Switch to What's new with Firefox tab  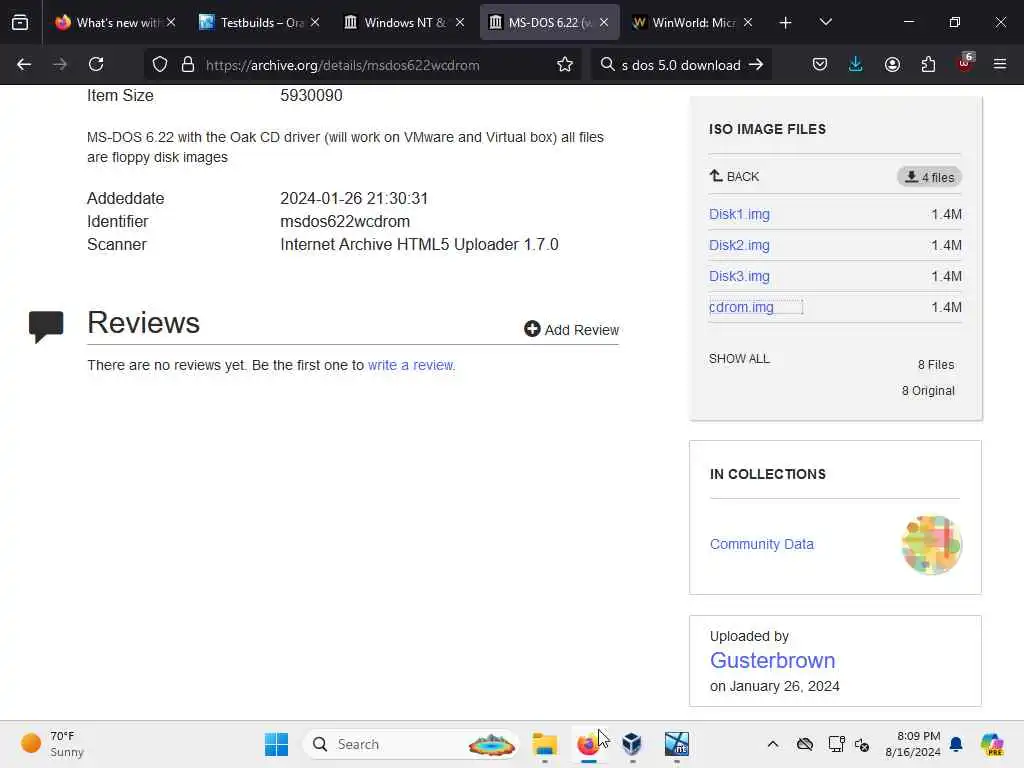pyautogui.click(x=116, y=23)
